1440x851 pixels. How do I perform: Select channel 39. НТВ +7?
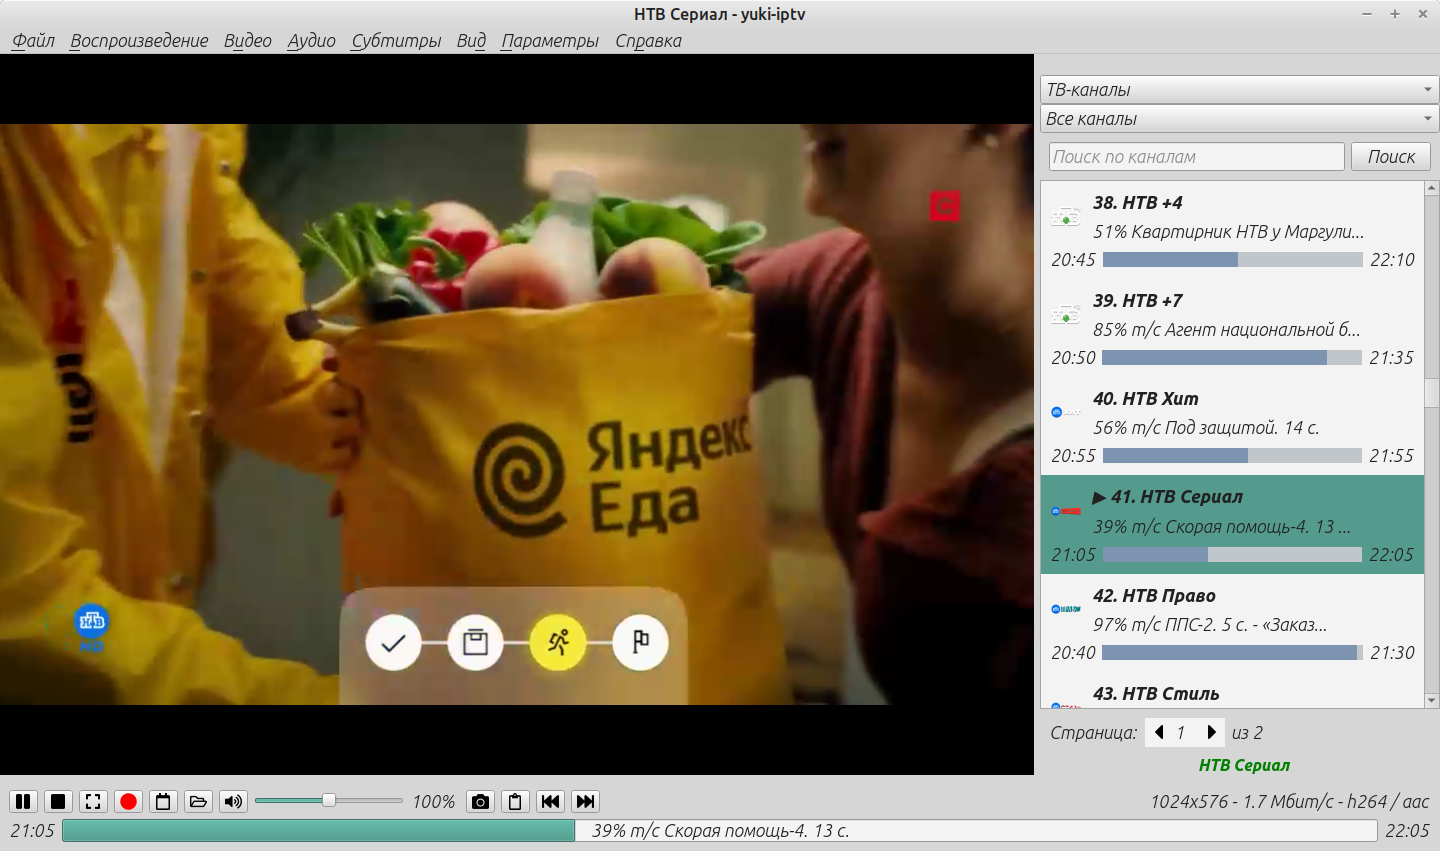pyautogui.click(x=1232, y=328)
